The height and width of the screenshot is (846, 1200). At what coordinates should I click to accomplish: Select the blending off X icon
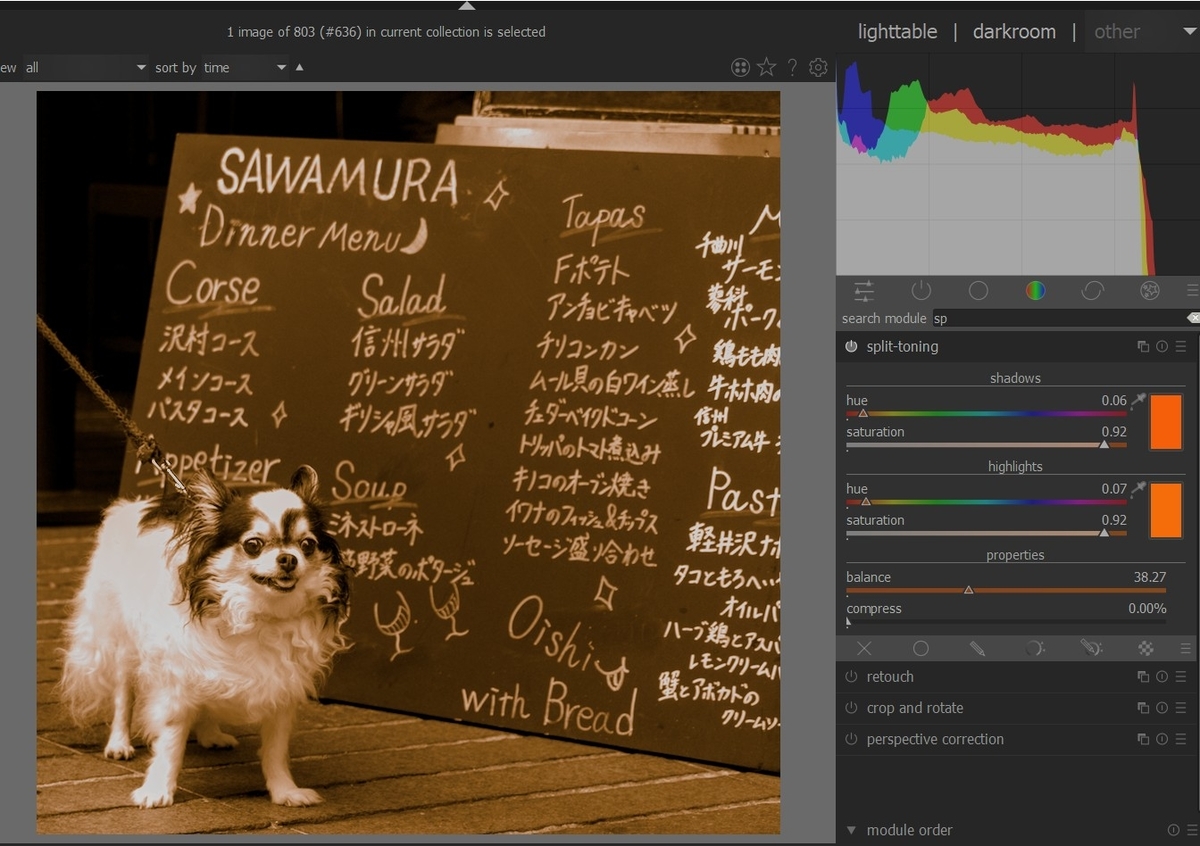[864, 648]
